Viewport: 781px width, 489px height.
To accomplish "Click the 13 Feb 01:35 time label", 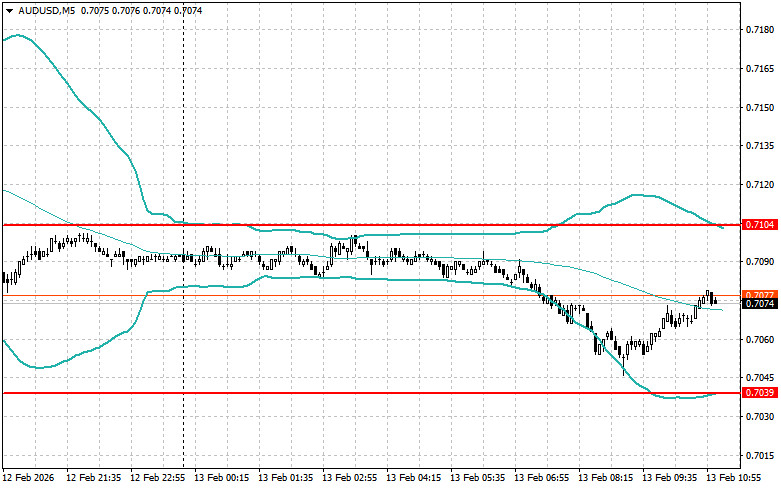I will click(x=285, y=478).
